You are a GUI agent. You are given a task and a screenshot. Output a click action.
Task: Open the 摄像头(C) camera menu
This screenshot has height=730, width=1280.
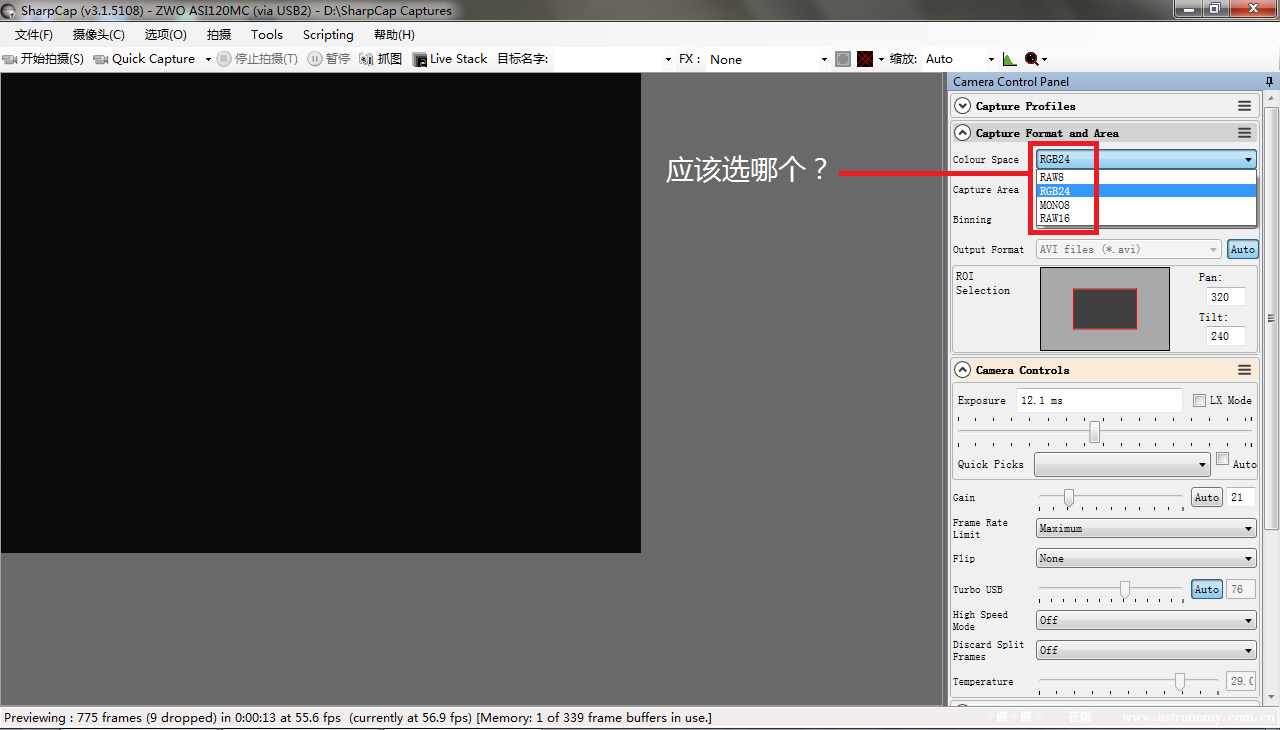(x=98, y=34)
